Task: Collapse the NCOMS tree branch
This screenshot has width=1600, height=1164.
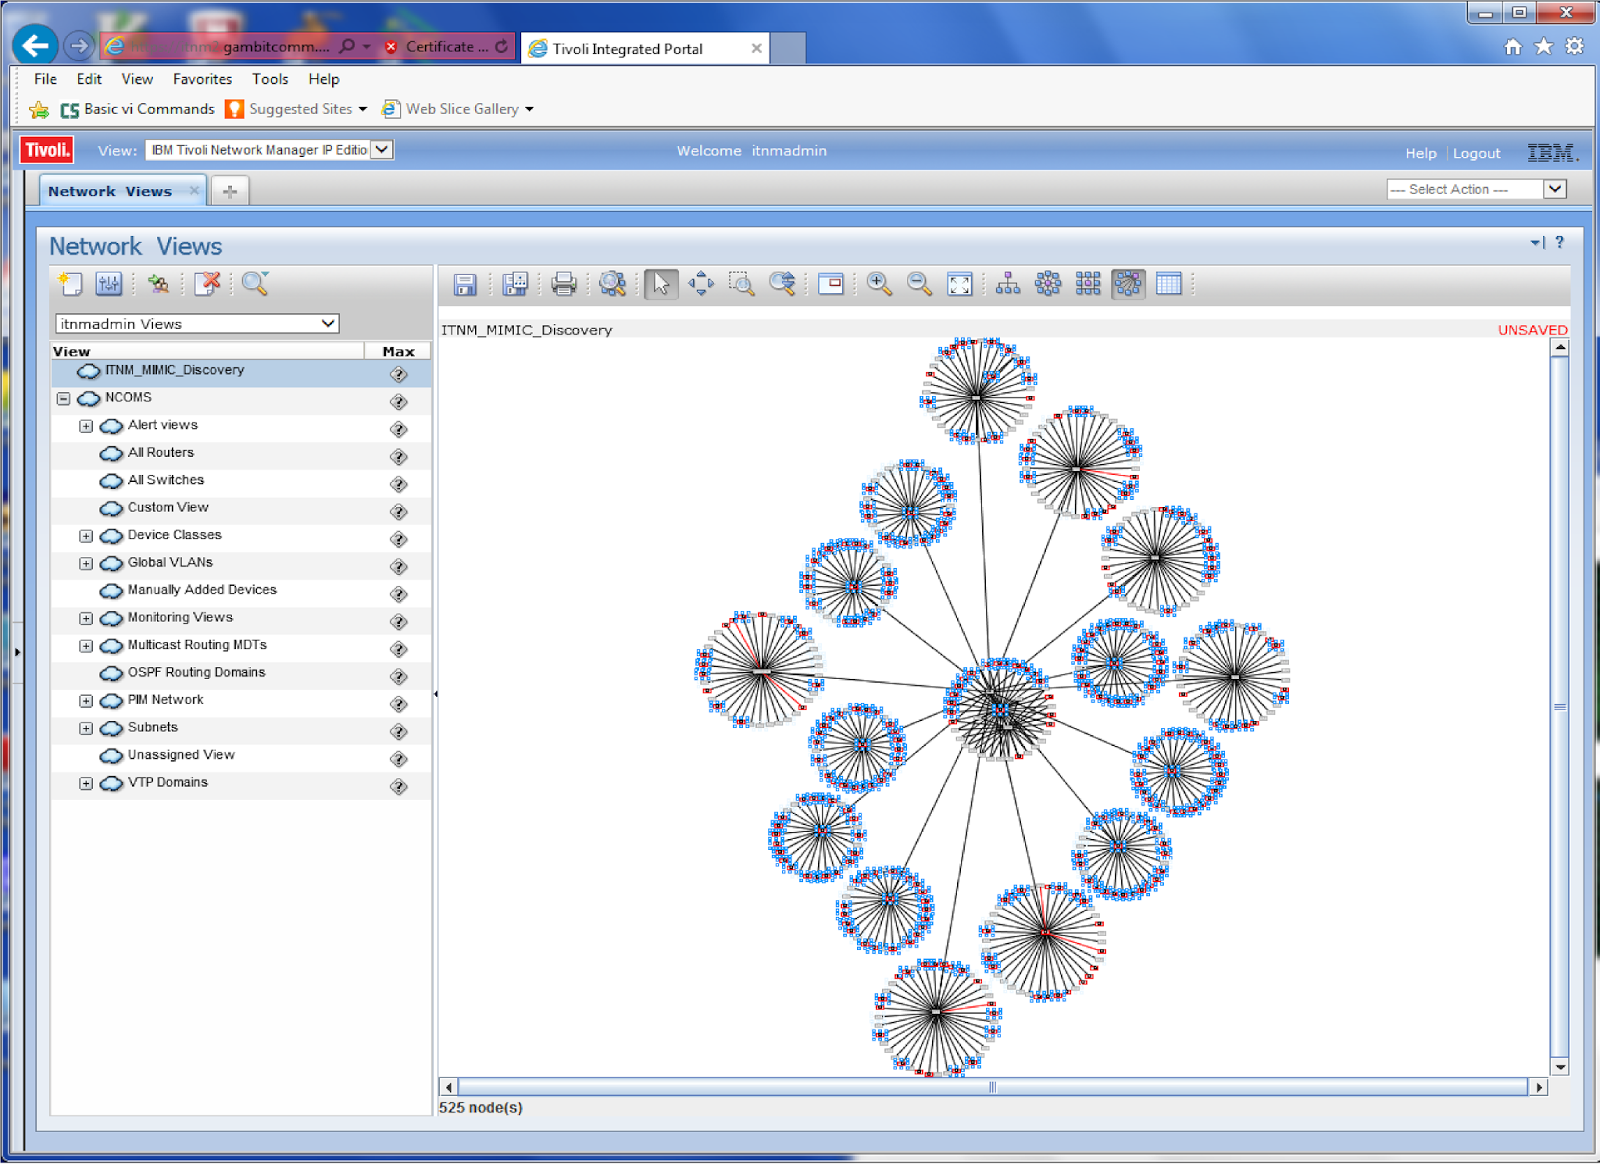Action: (x=63, y=398)
